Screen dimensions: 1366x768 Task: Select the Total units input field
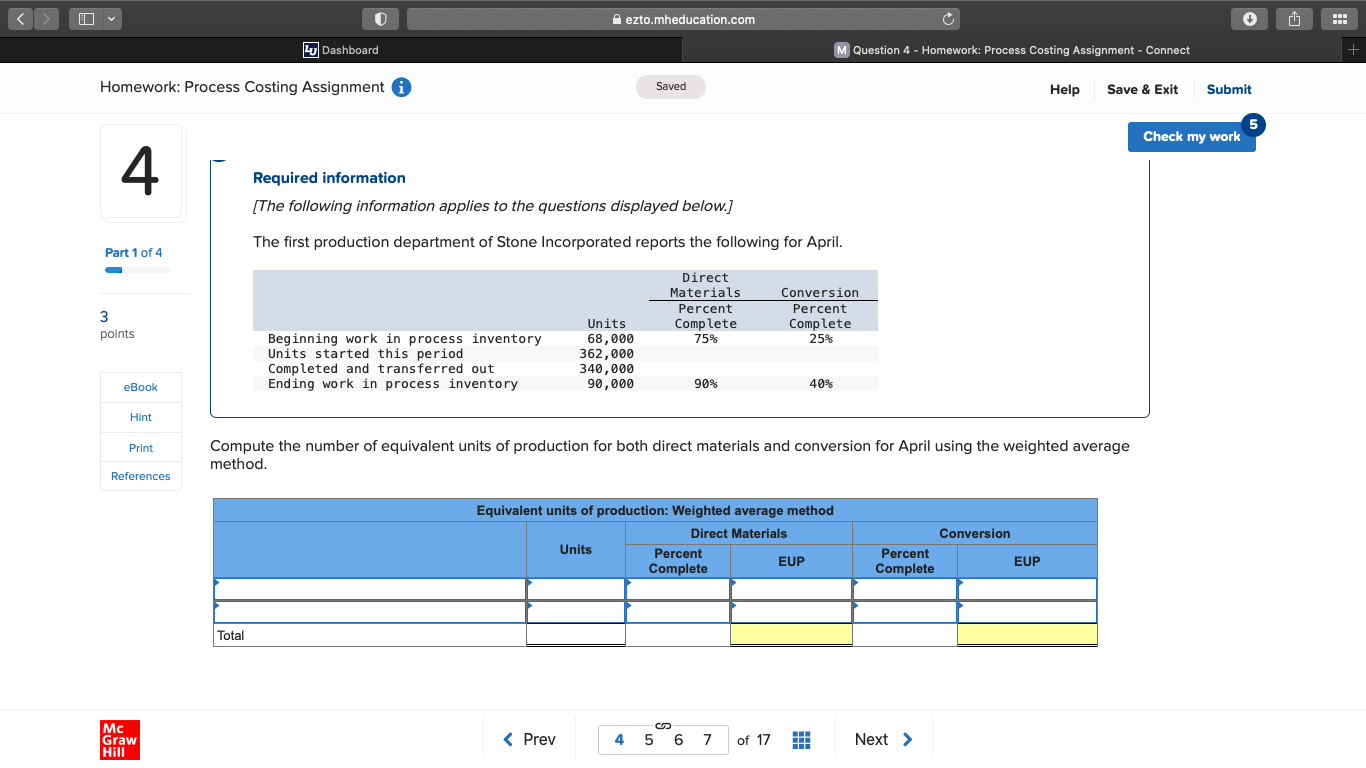click(x=575, y=634)
